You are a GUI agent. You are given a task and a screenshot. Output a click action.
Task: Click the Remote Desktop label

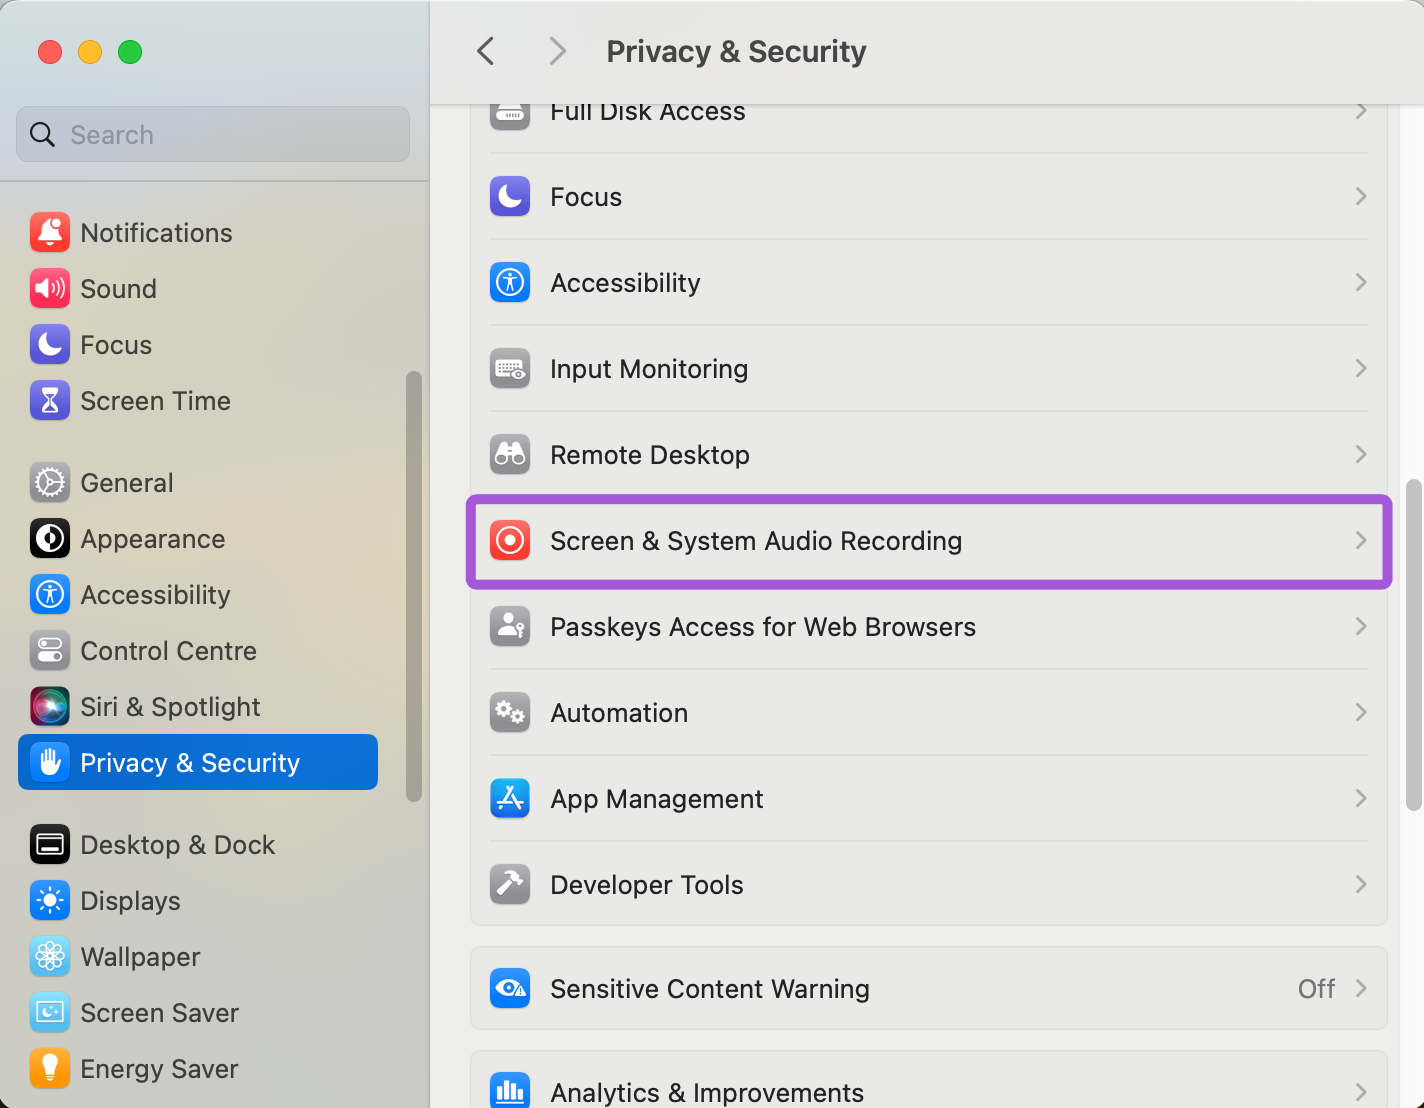tap(650, 455)
